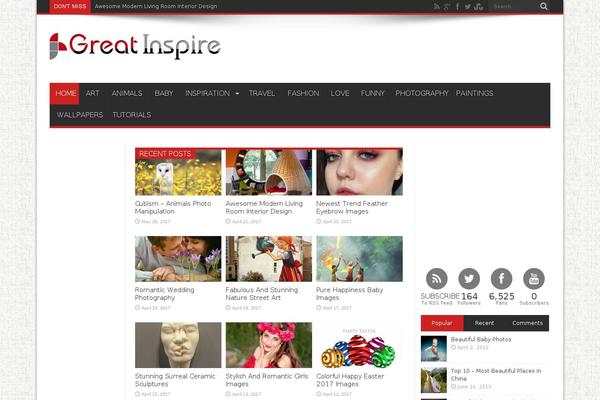600x400 pixels.
Task: Click the owl in yellow flowers thumbnail
Action: [x=178, y=172]
